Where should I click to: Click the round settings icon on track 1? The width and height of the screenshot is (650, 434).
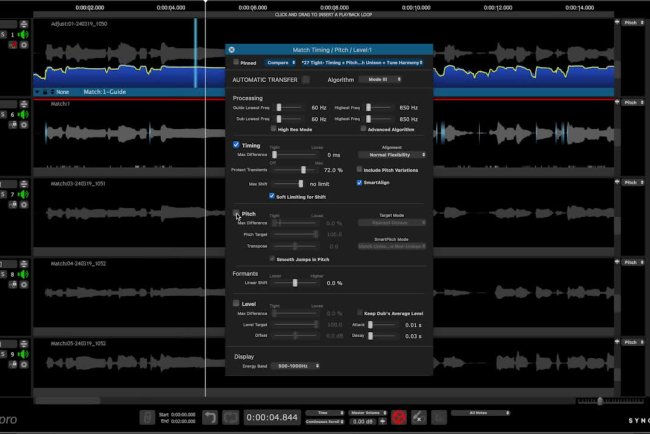coord(24,45)
